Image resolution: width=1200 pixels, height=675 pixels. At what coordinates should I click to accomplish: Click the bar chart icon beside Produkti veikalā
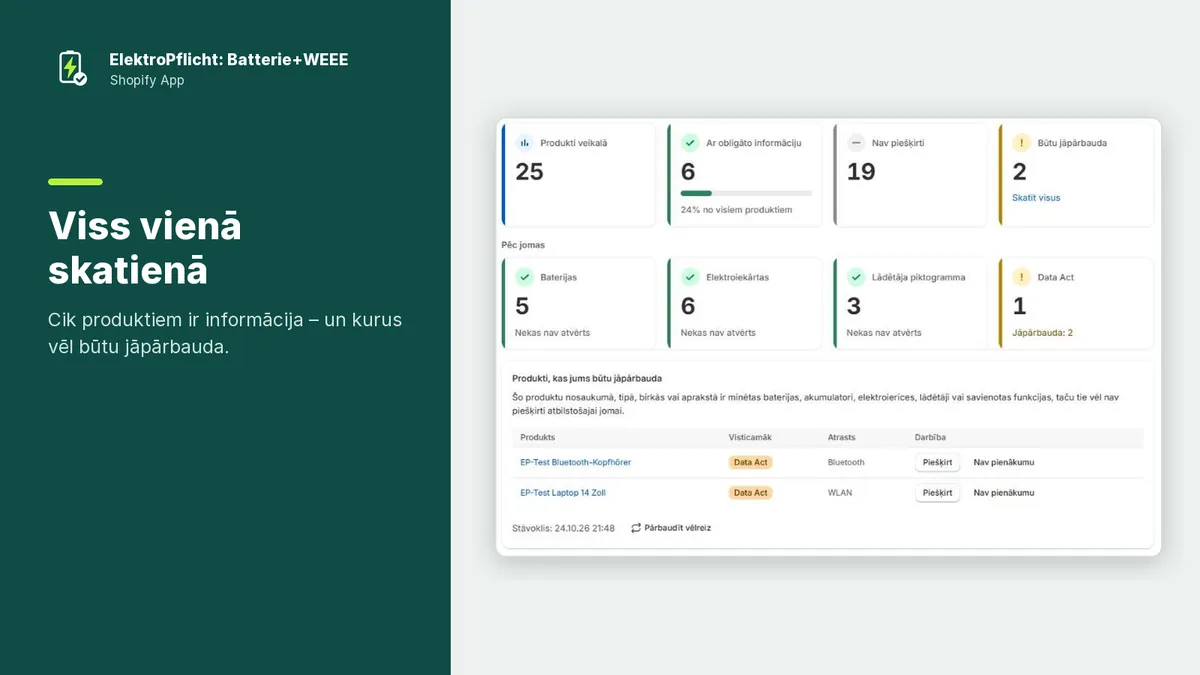(x=524, y=143)
